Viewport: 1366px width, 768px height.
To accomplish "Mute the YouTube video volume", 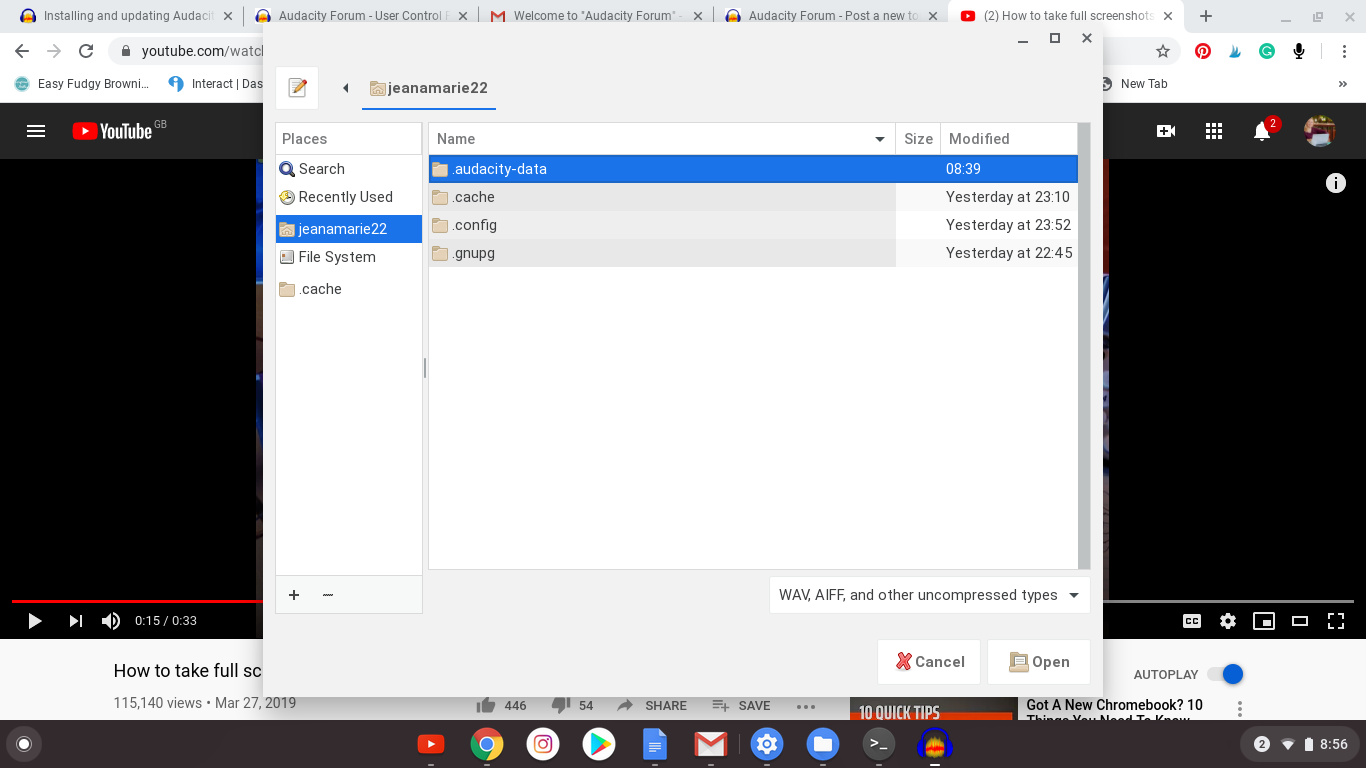I will (111, 621).
